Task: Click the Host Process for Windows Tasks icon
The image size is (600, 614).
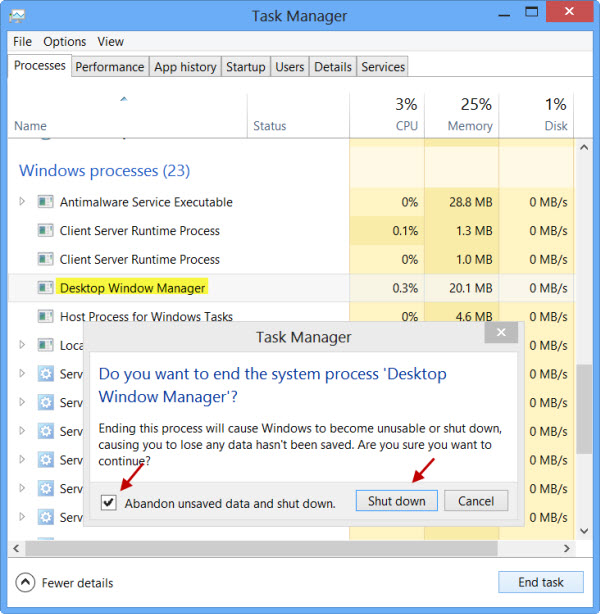Action: tap(45, 316)
